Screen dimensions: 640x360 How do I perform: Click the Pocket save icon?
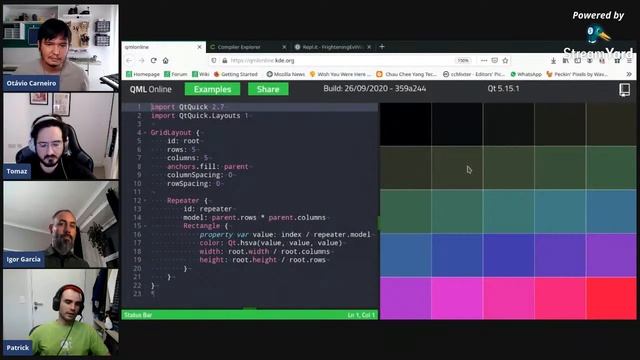coord(494,60)
